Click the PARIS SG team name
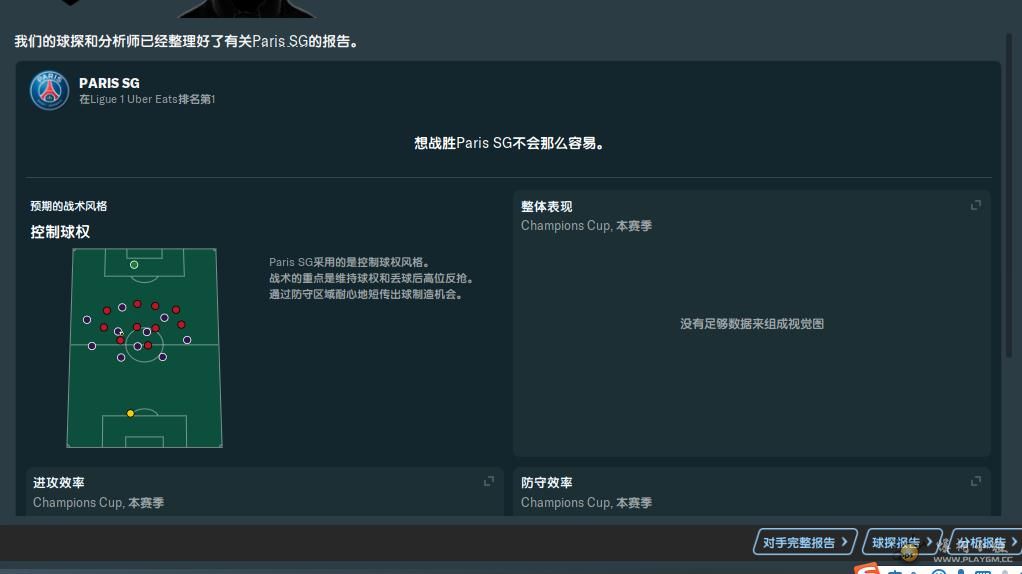The width and height of the screenshot is (1022, 574). [109, 83]
